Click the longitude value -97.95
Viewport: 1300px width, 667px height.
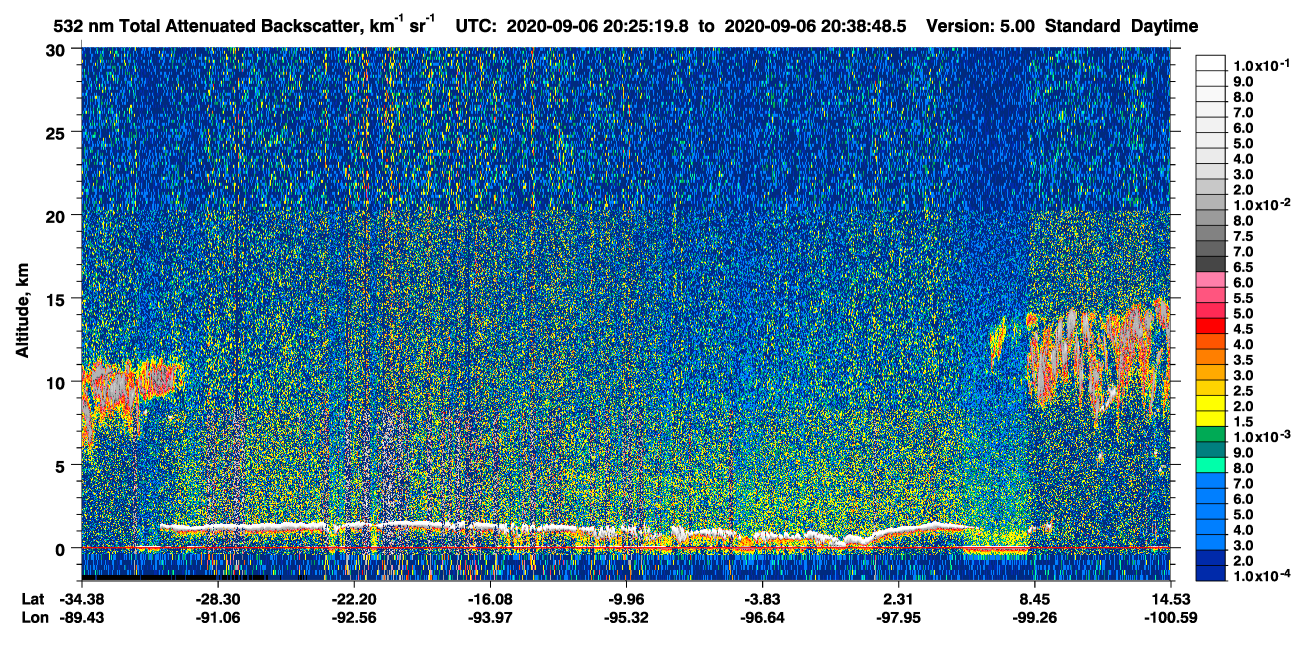pos(898,617)
